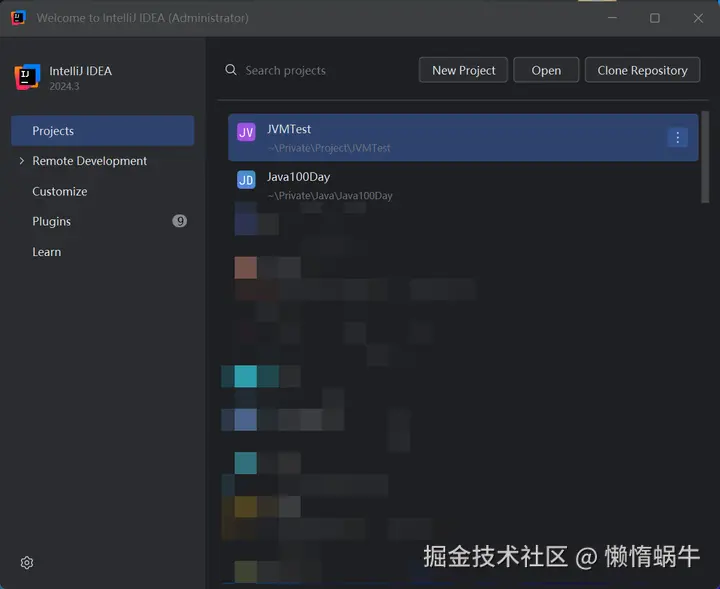Maximize the Welcome window
The width and height of the screenshot is (720, 589).
(x=655, y=18)
